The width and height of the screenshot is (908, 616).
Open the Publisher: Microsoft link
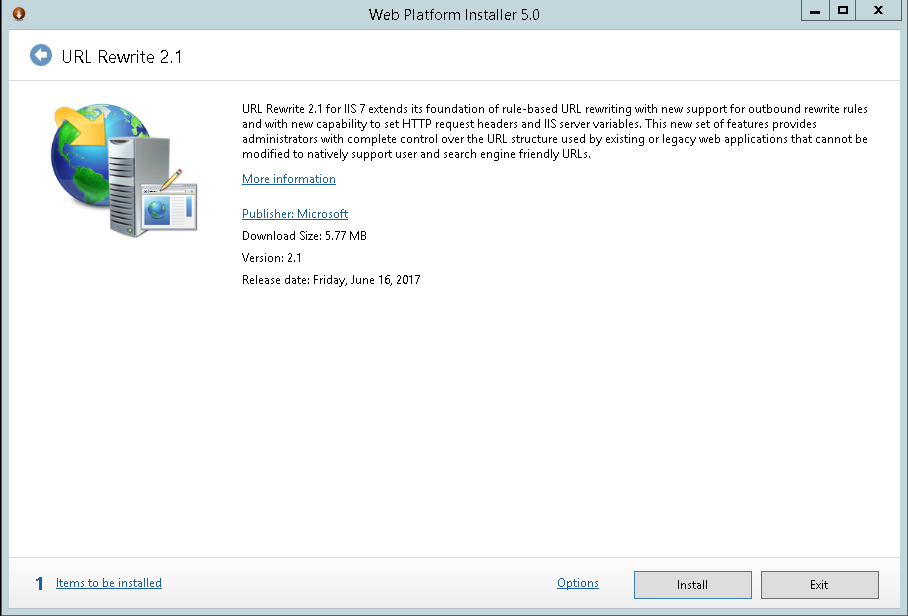point(295,214)
